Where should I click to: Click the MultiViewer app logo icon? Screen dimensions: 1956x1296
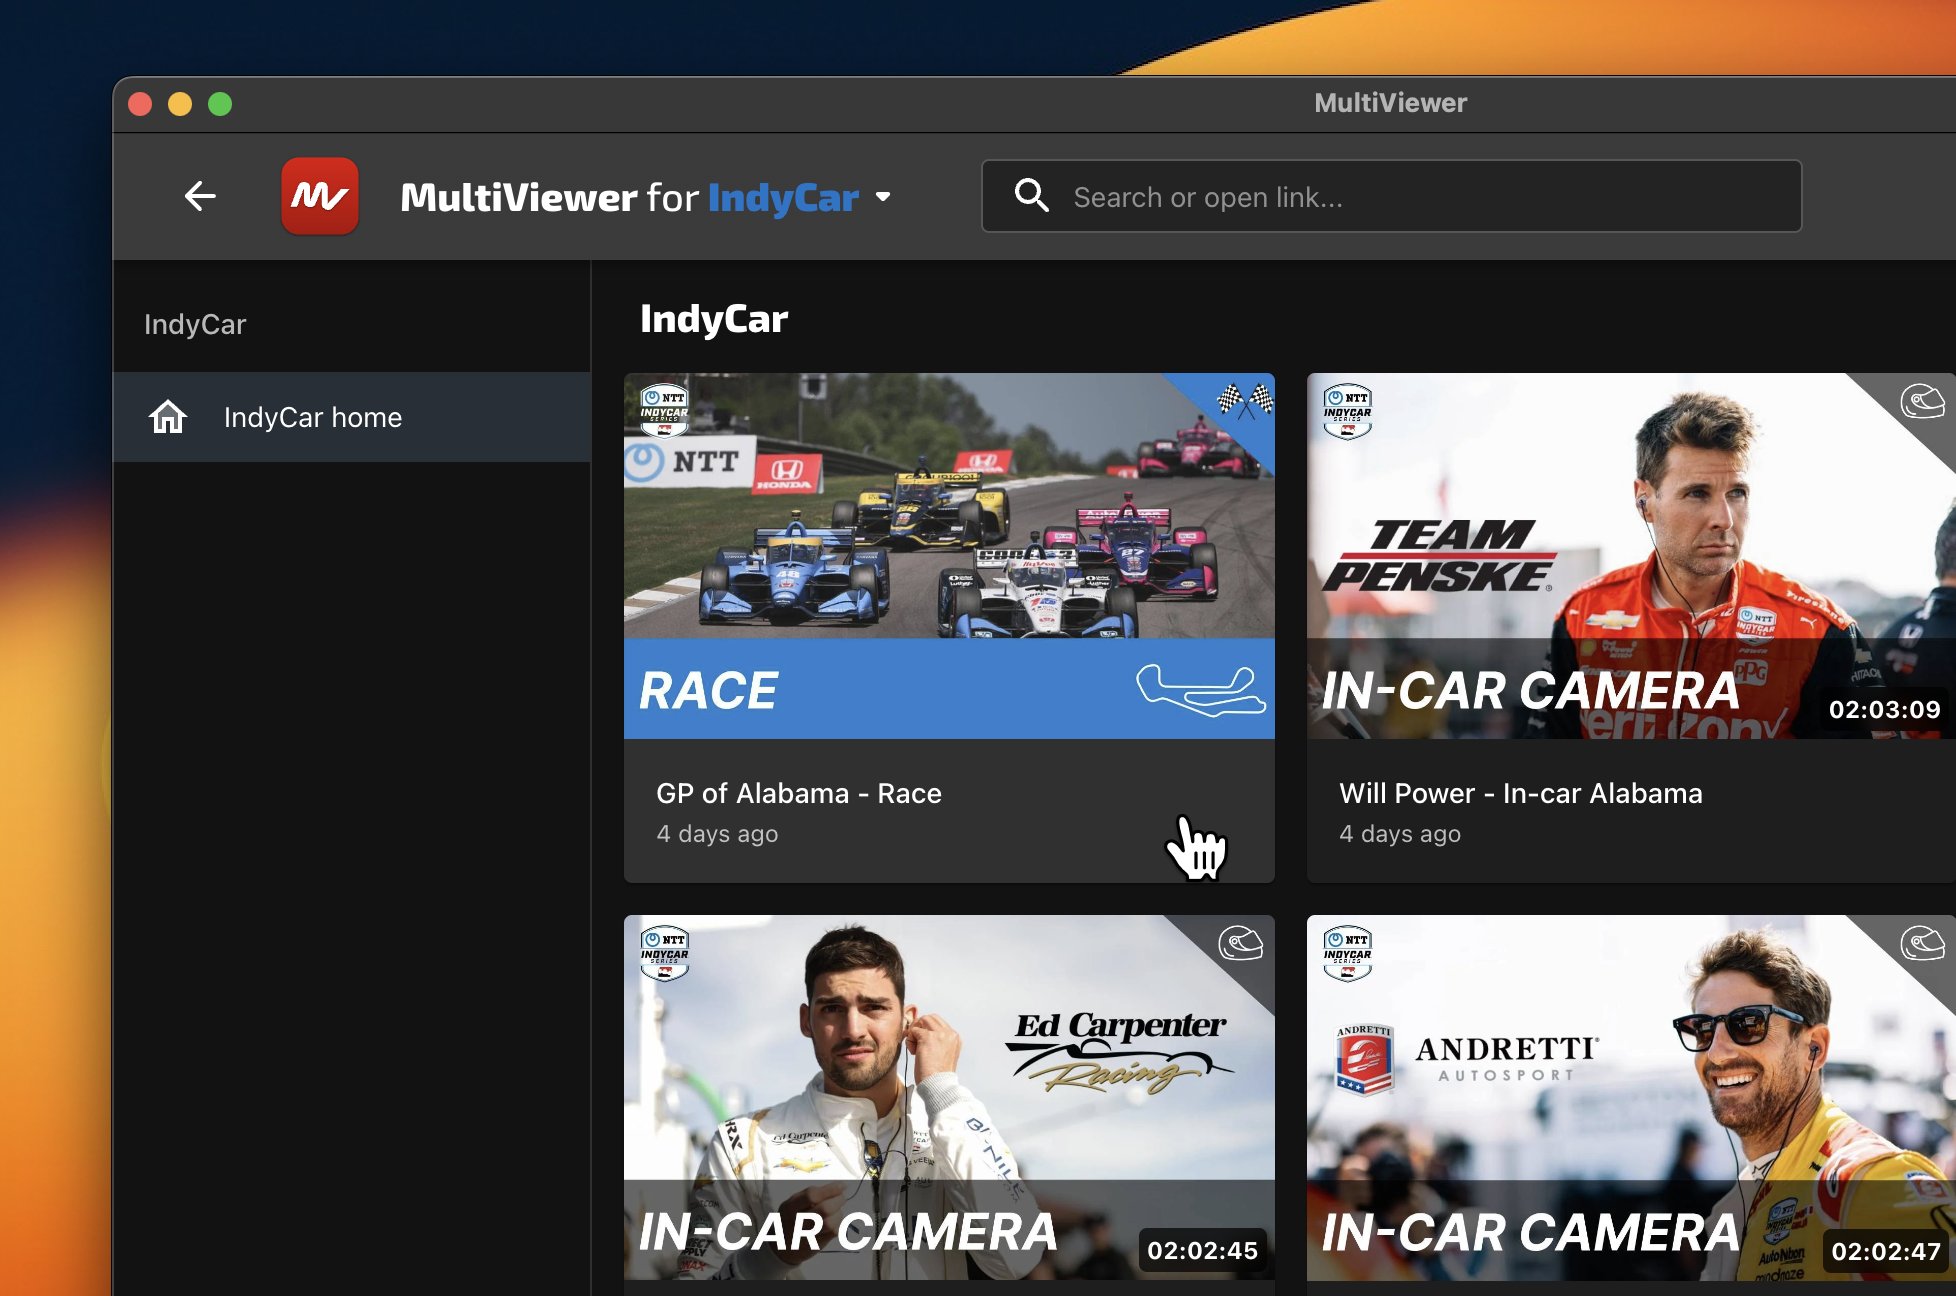click(320, 196)
